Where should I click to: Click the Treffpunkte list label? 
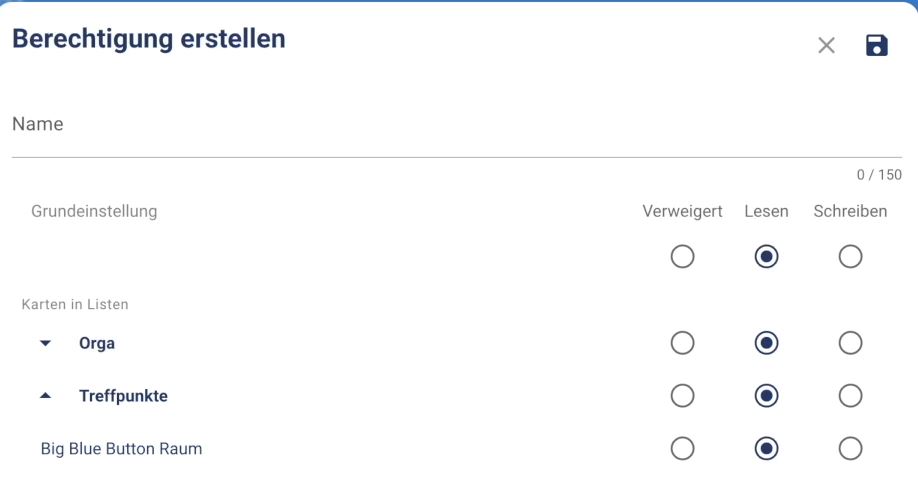coord(123,396)
